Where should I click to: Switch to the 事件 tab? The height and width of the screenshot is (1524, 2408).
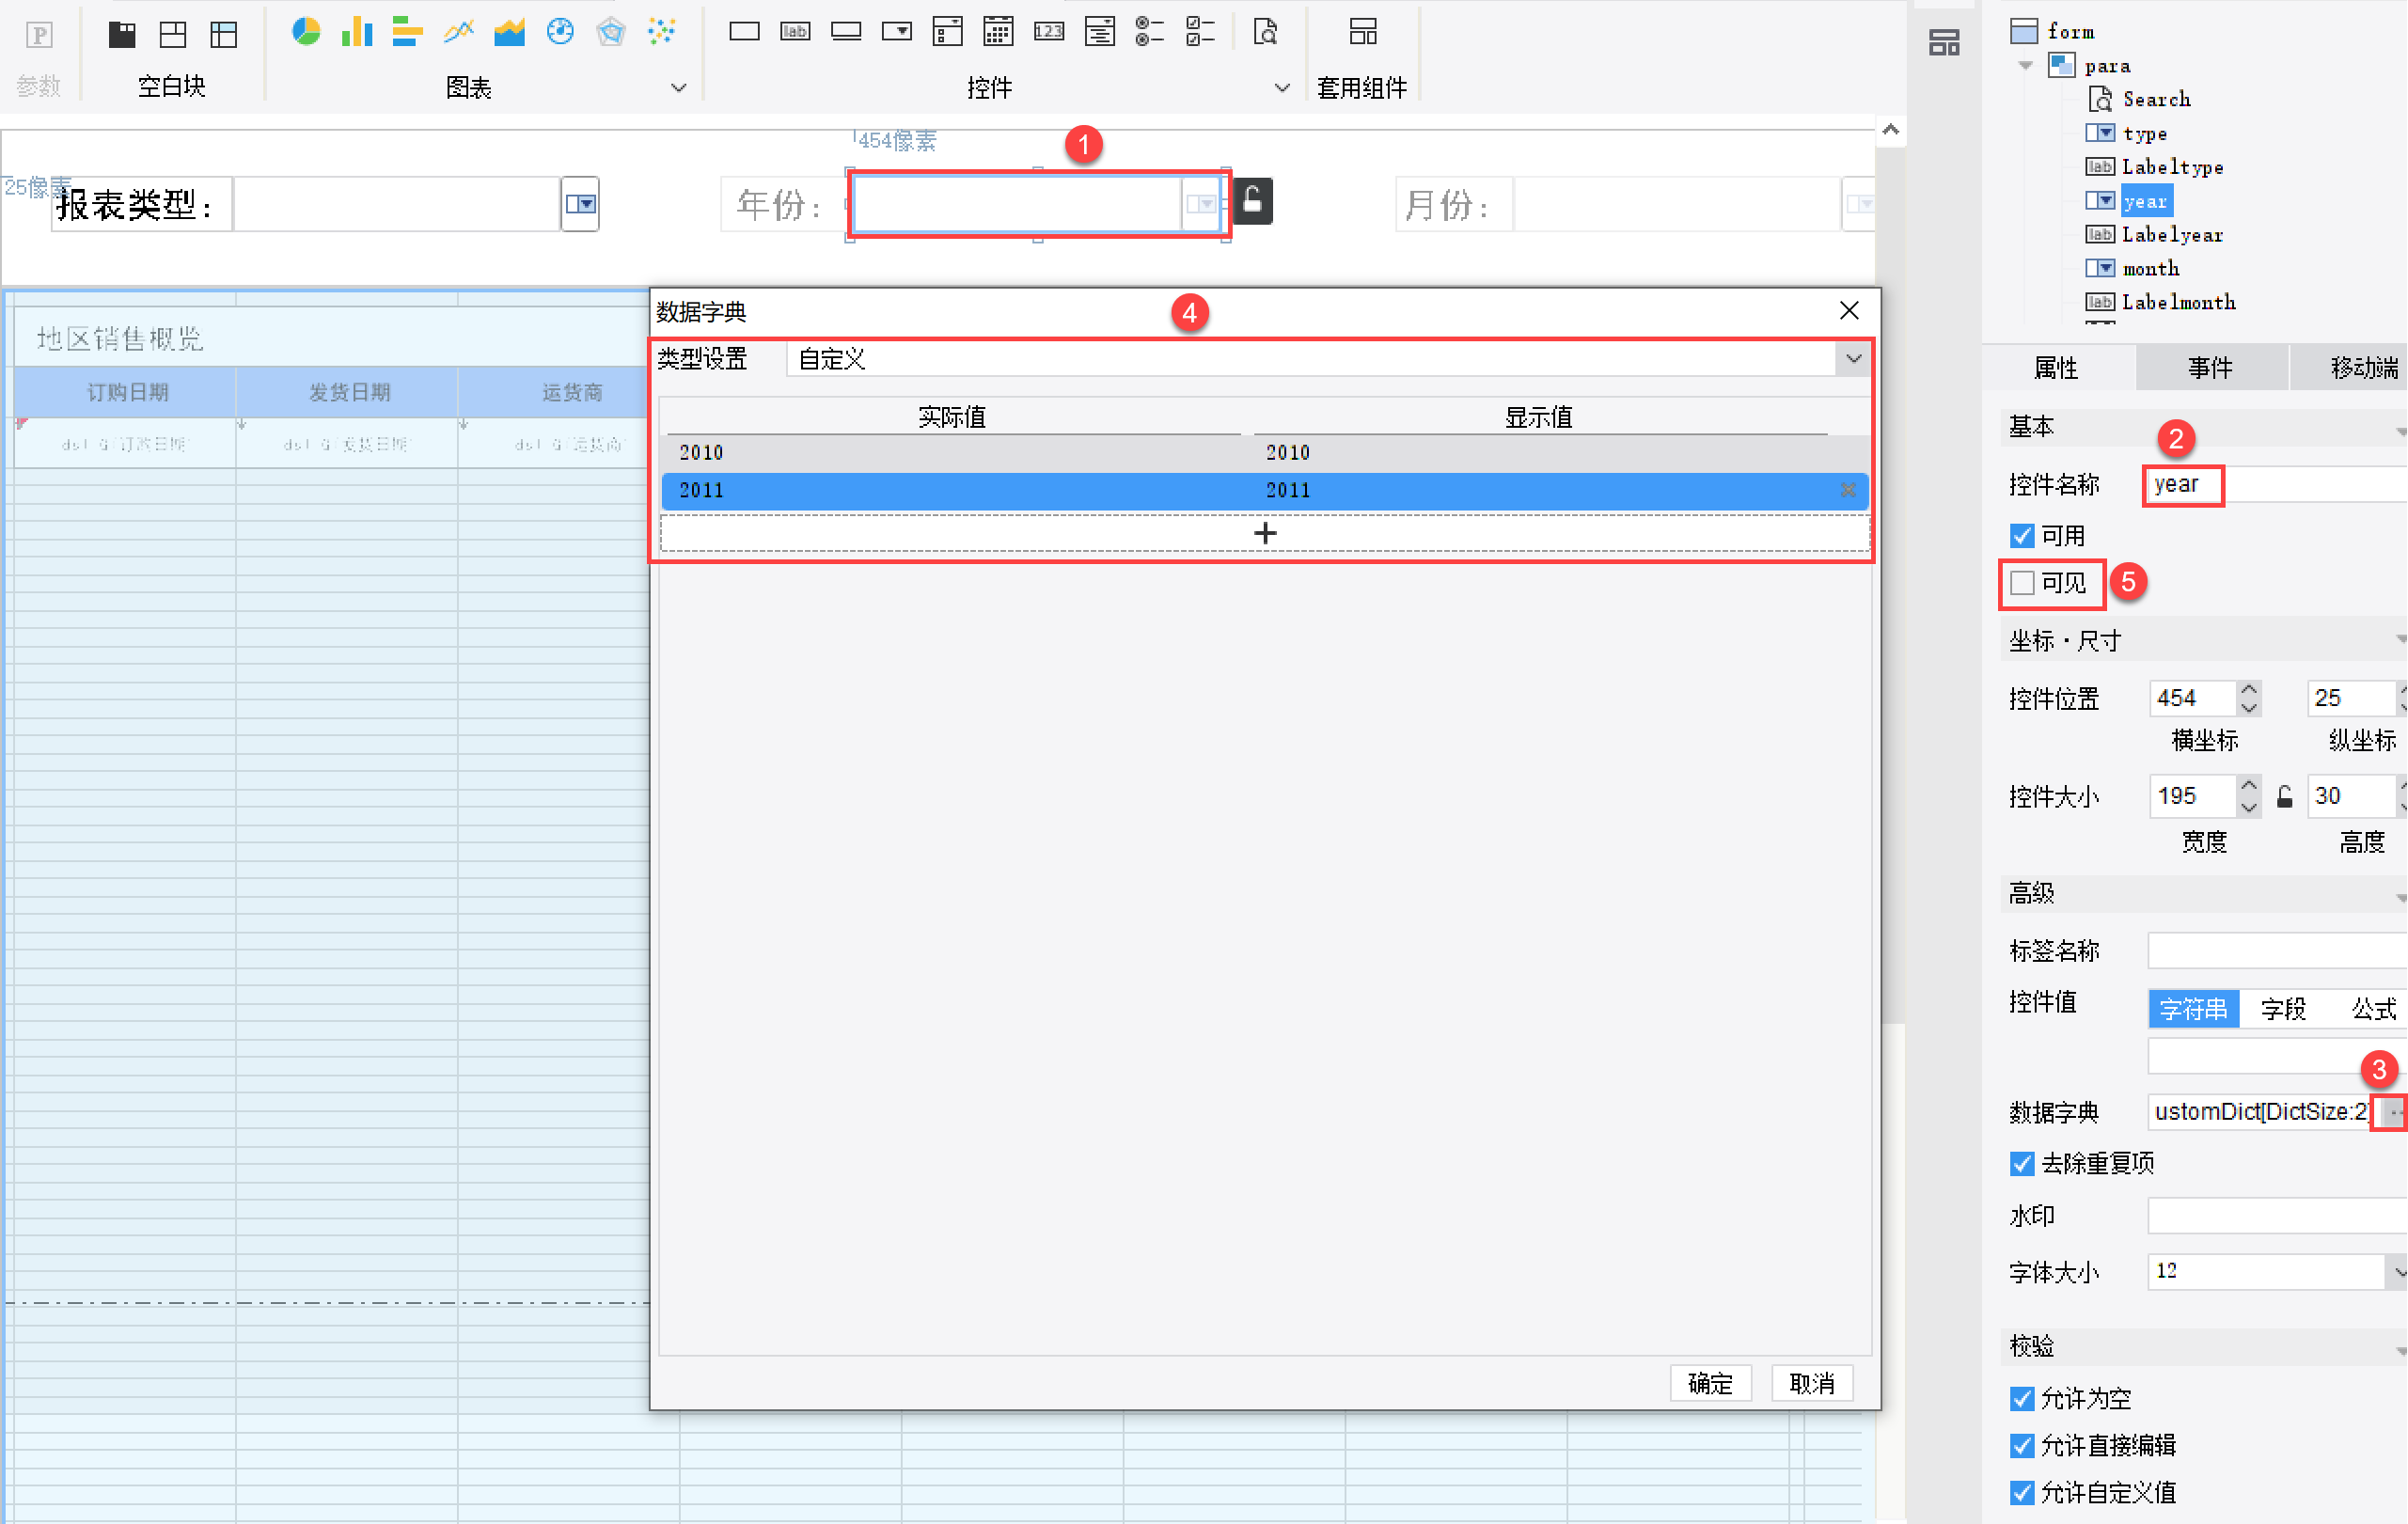point(2210,368)
